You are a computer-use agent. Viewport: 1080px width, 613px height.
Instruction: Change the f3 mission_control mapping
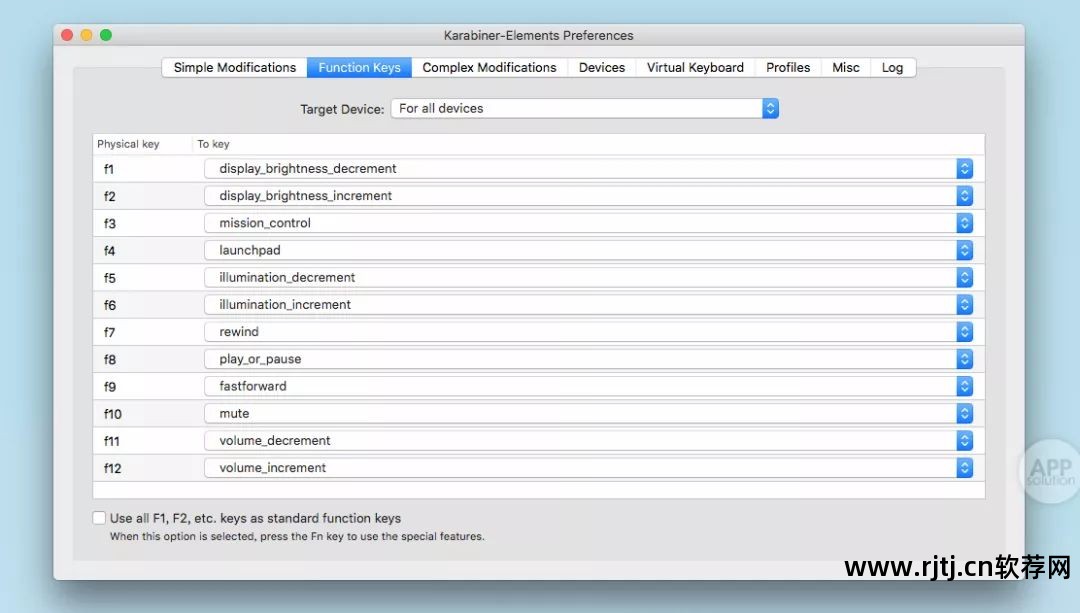coord(588,223)
